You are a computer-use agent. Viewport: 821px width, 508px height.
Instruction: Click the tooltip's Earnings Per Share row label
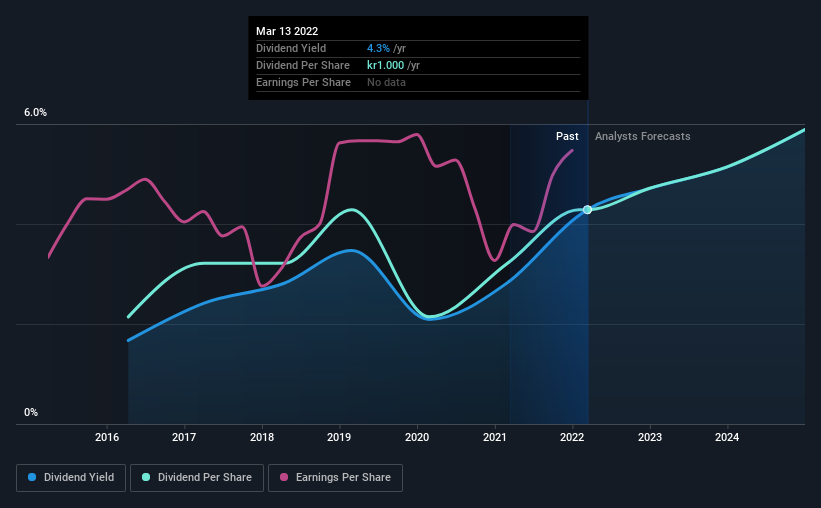click(303, 82)
